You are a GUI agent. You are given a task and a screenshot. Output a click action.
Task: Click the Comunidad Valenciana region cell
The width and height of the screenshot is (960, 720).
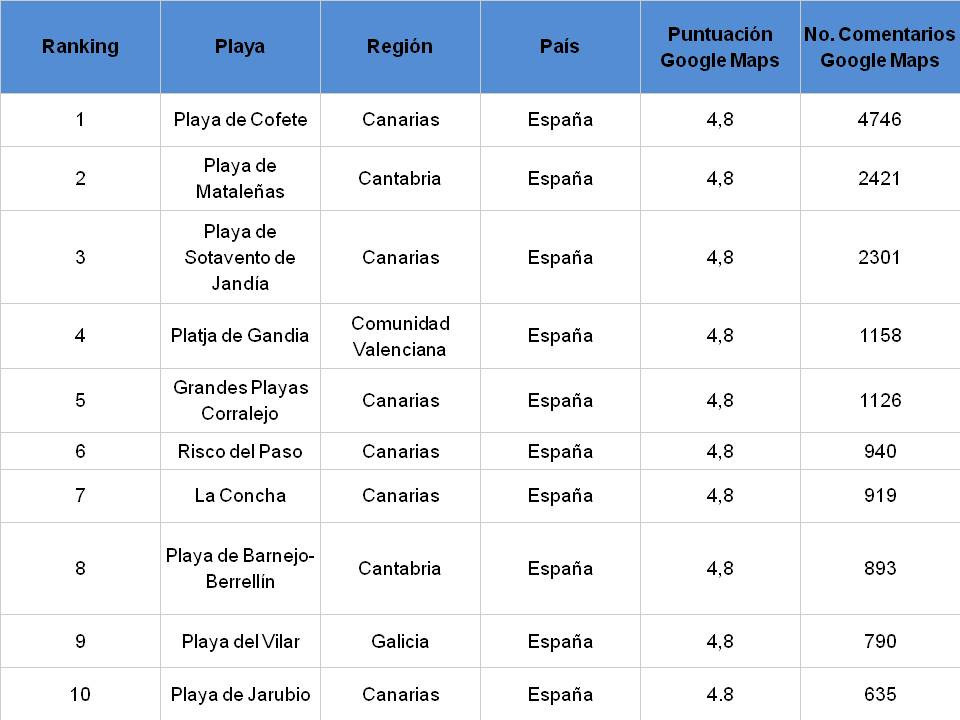tap(400, 336)
